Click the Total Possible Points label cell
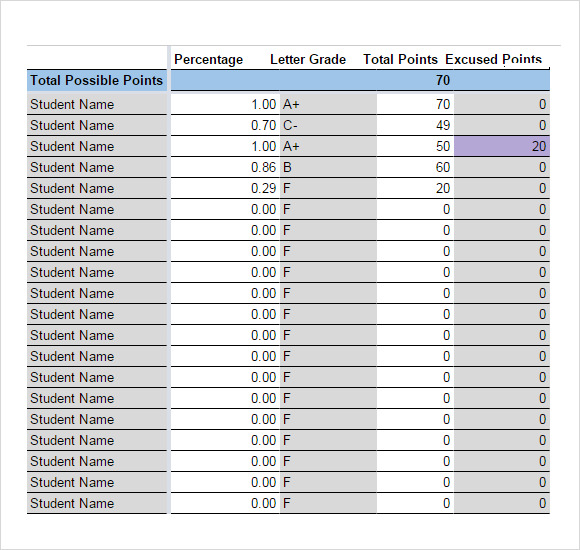 [x=97, y=80]
